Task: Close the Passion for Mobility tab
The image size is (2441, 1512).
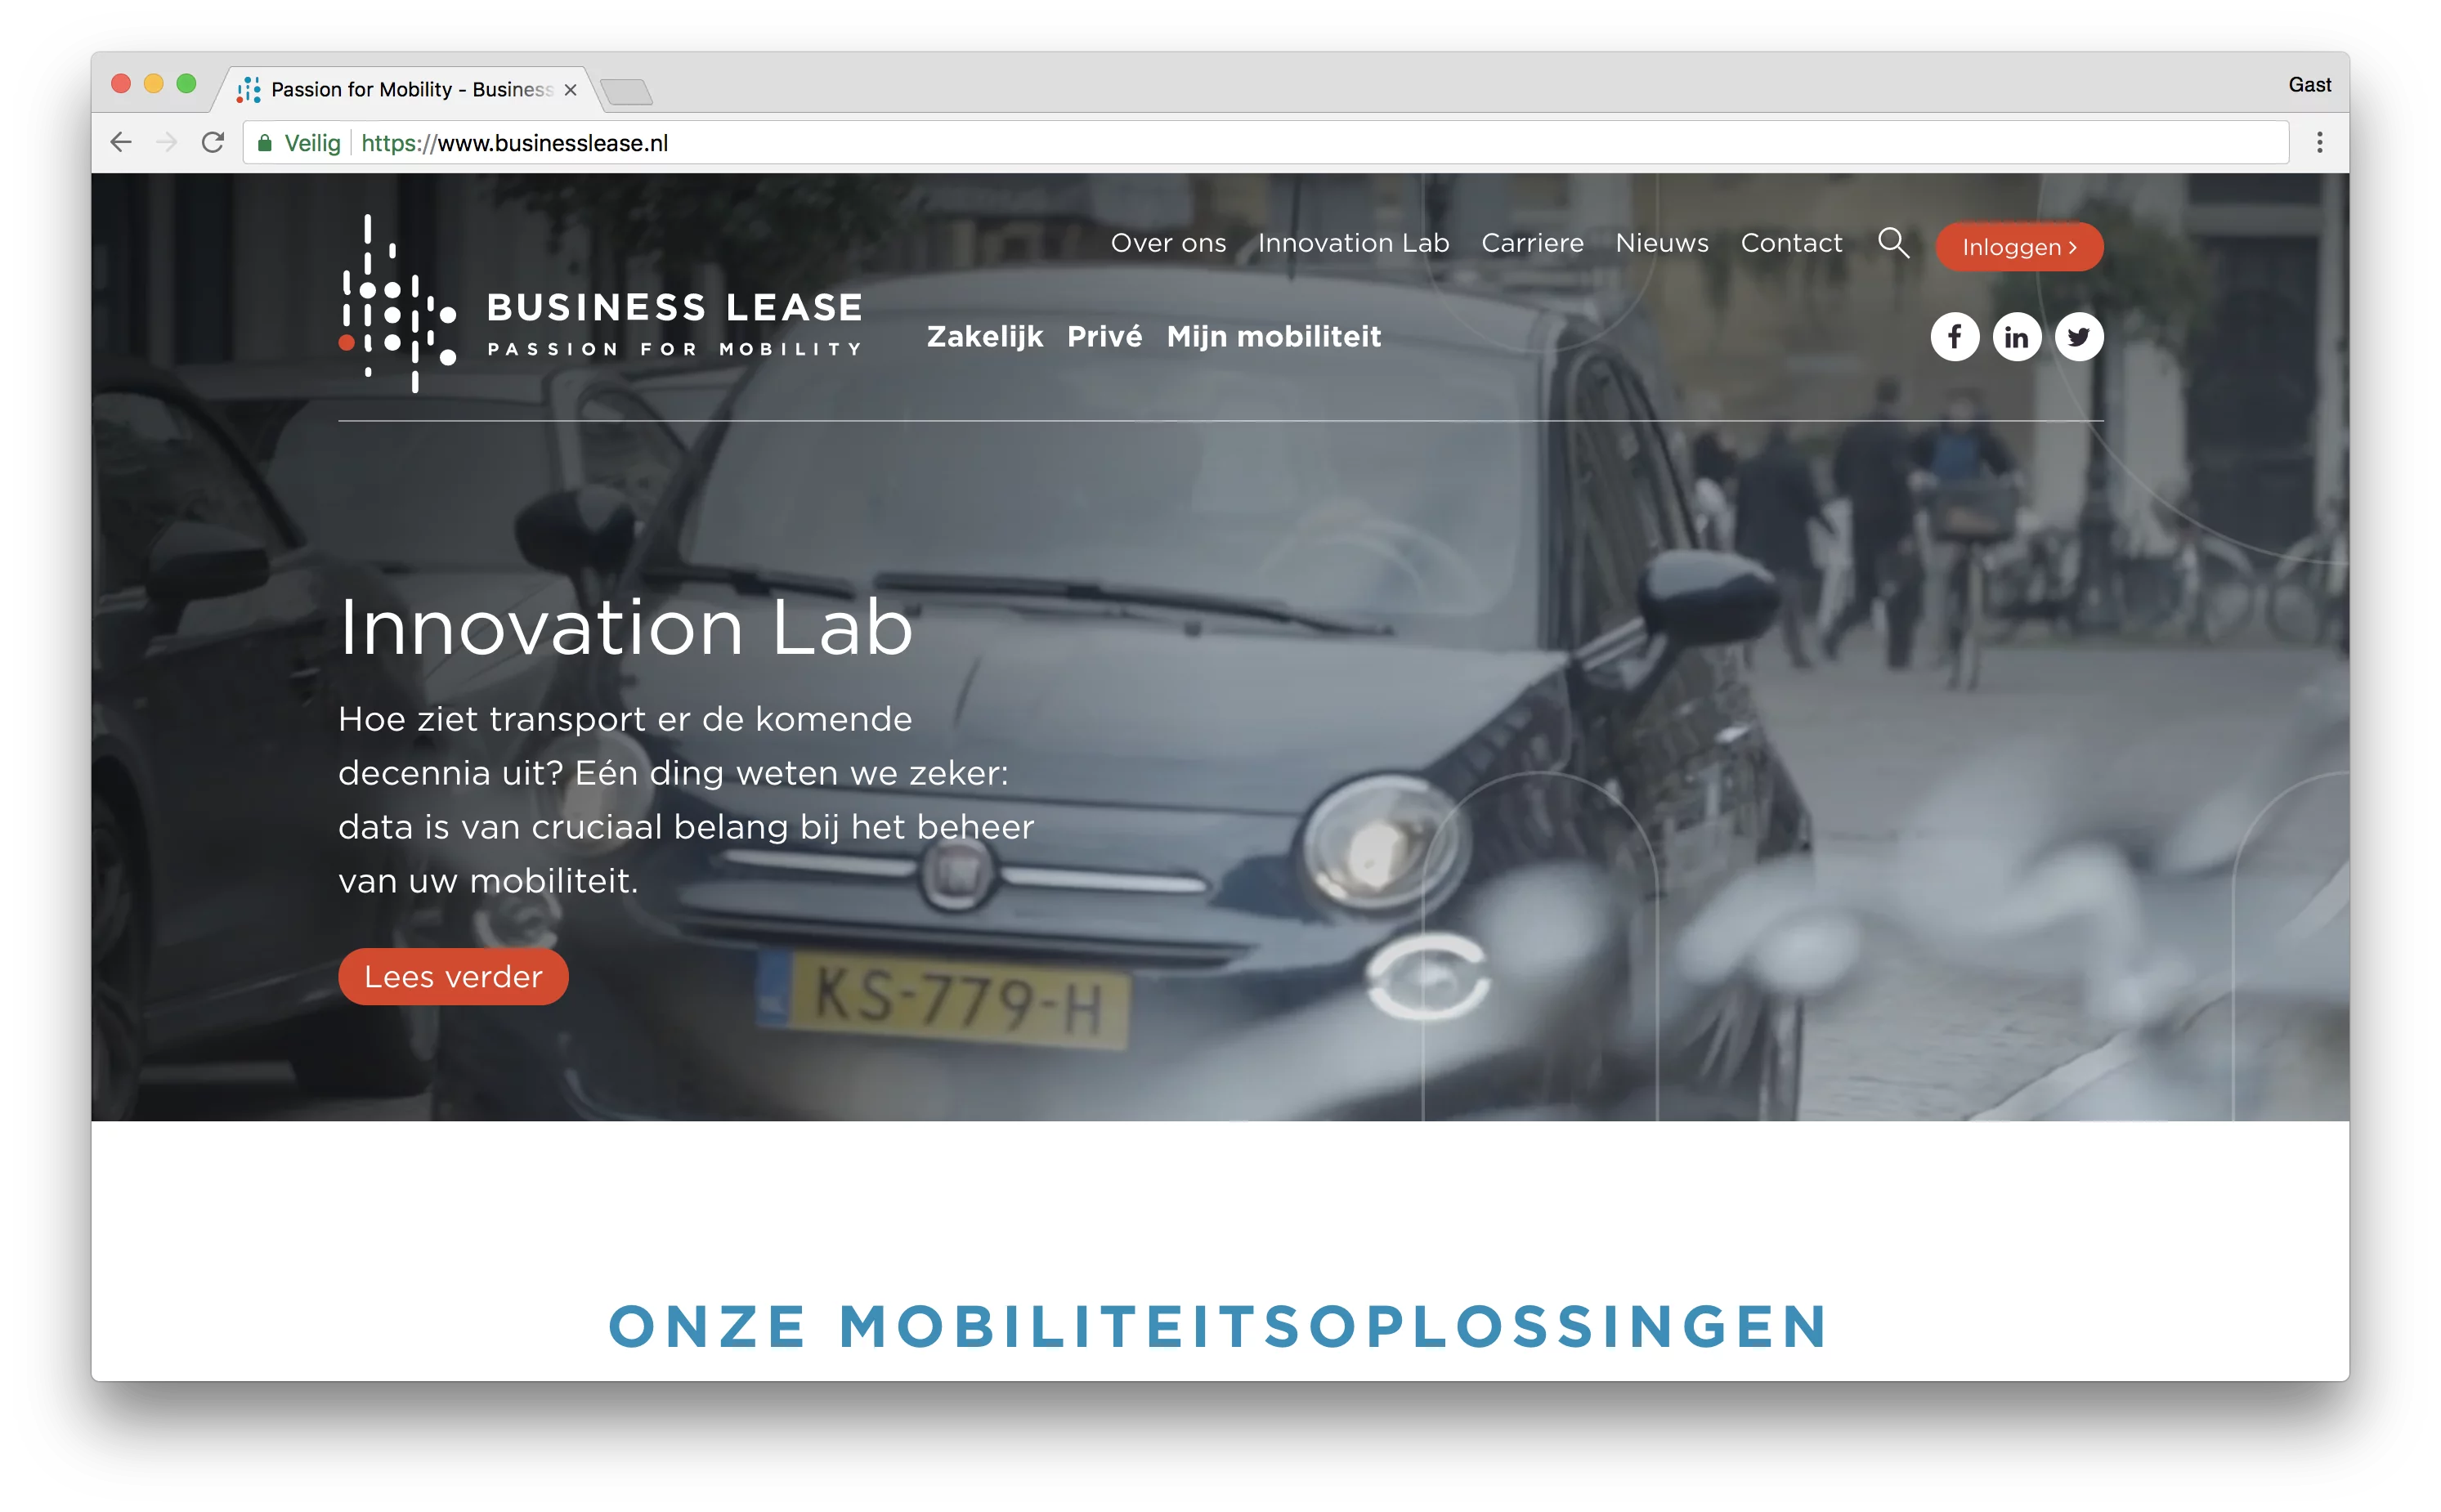Action: coord(570,90)
